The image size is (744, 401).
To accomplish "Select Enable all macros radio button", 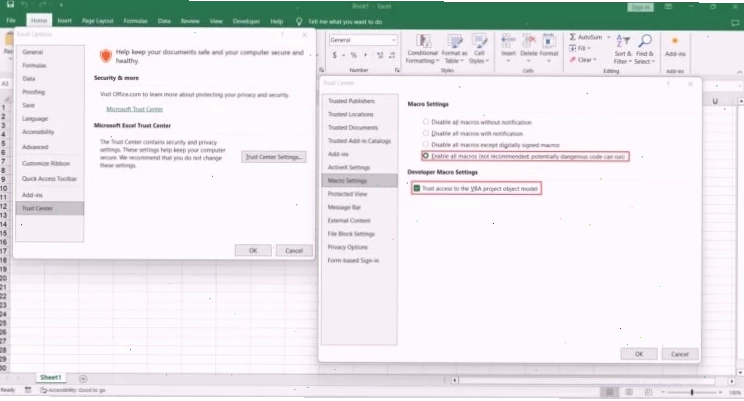I will (426, 156).
